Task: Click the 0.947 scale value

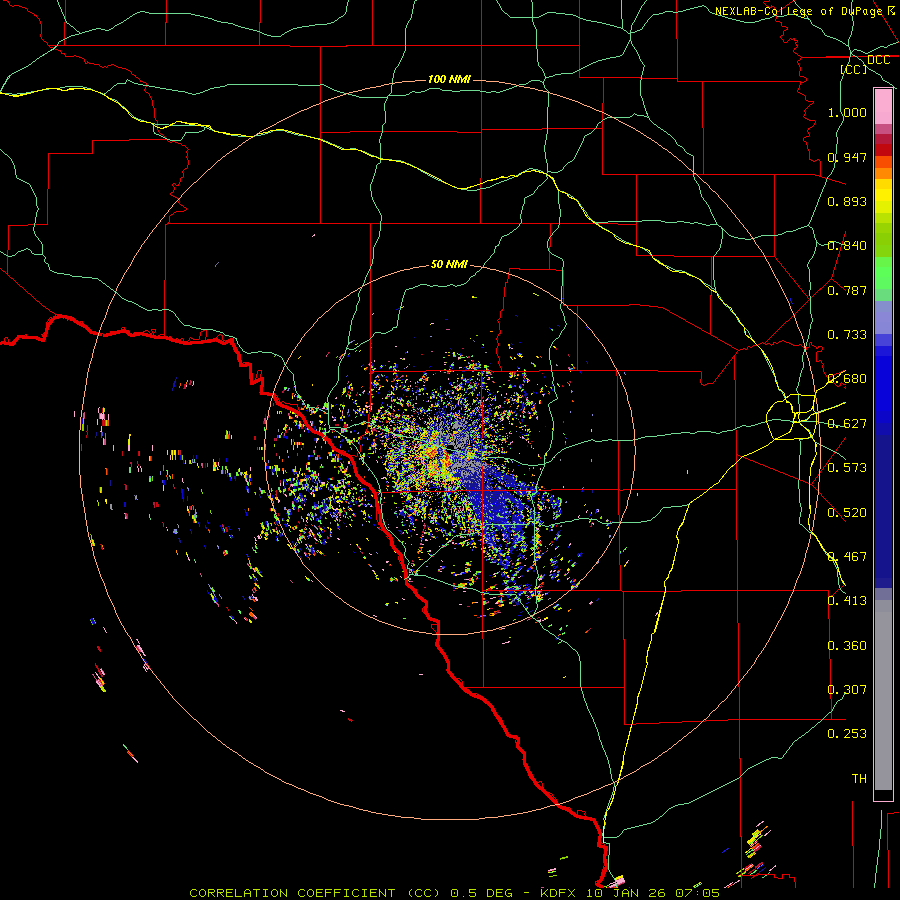Action: pos(847,157)
